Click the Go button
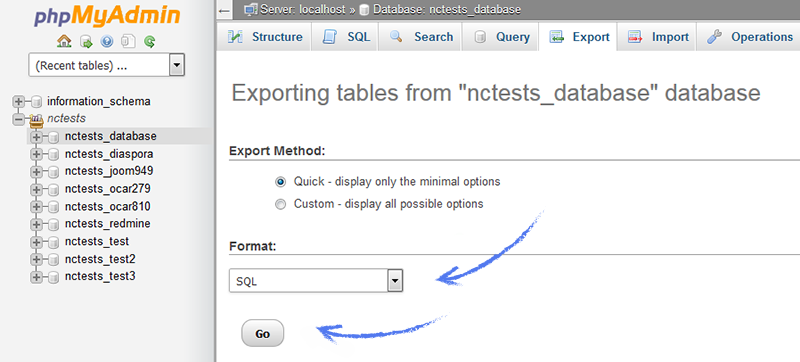The height and width of the screenshot is (362, 800). 262,333
